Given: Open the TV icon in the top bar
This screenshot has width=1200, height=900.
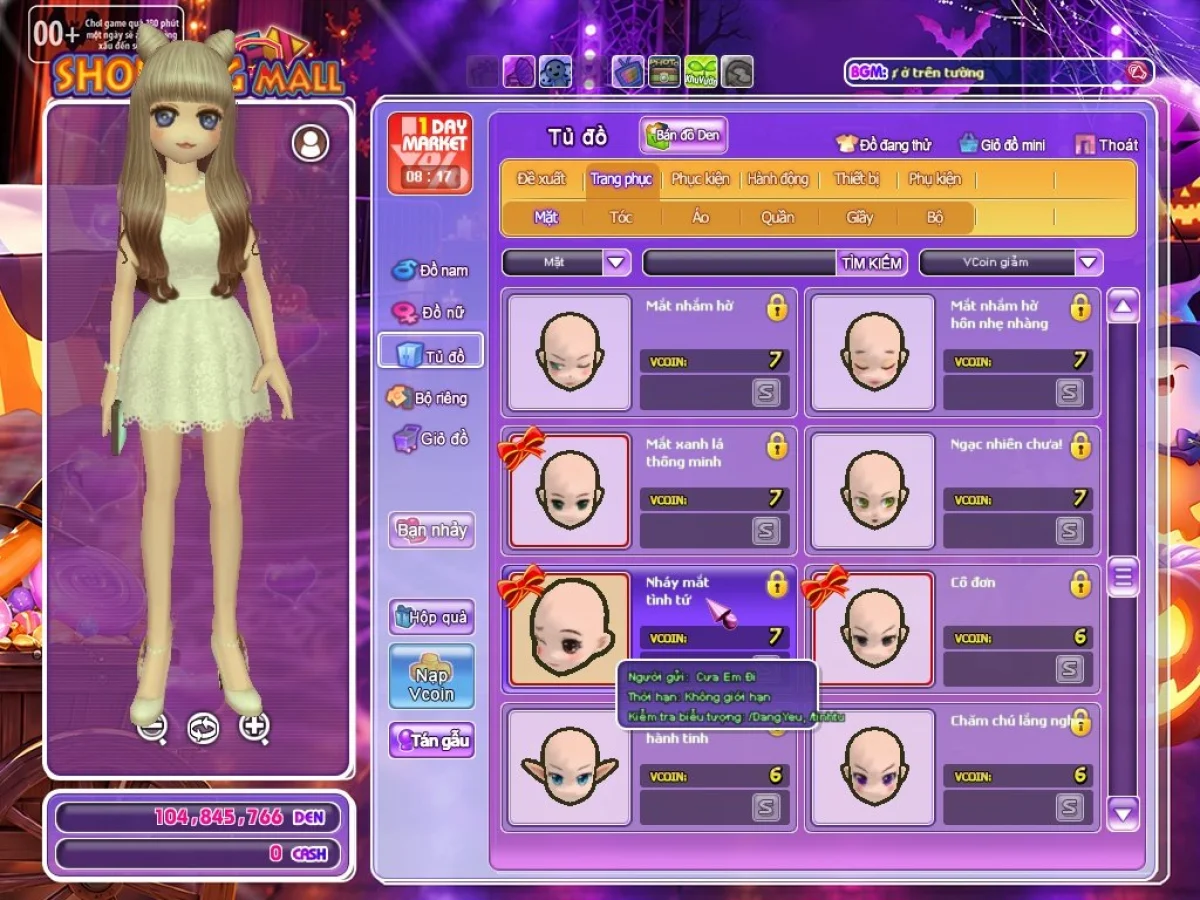Looking at the screenshot, I should (x=627, y=72).
